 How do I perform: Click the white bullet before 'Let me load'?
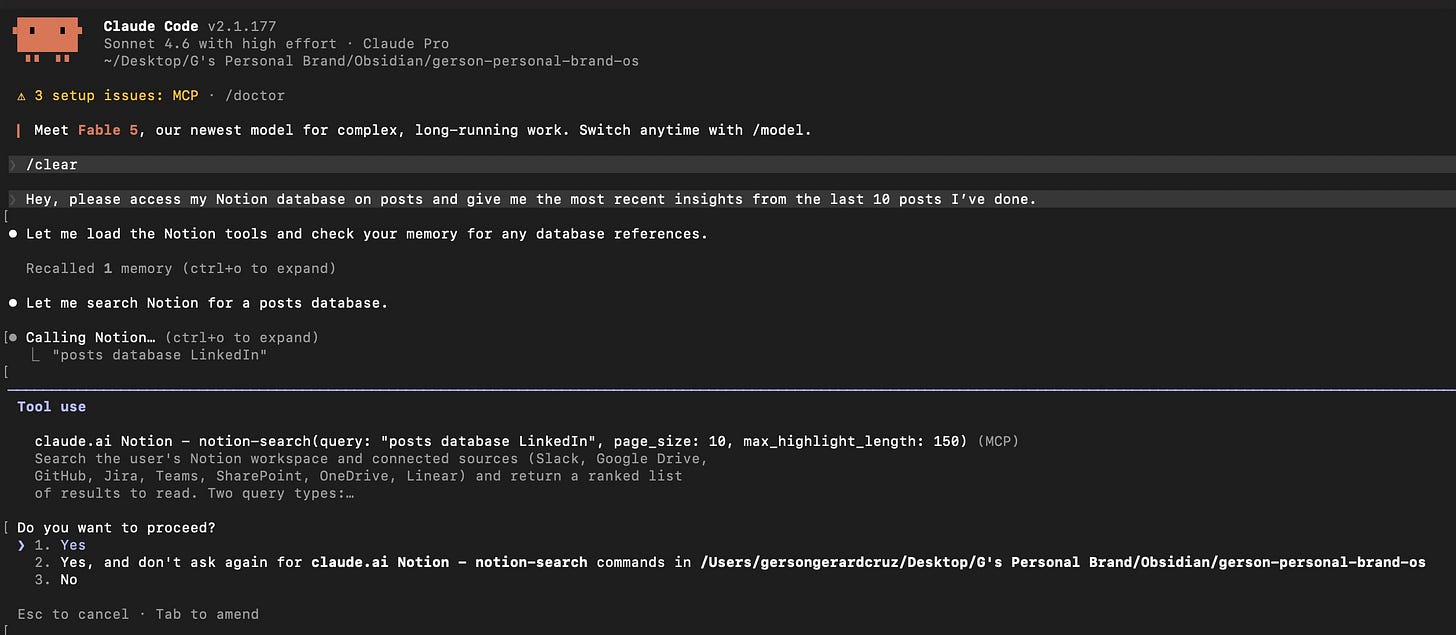tap(13, 234)
